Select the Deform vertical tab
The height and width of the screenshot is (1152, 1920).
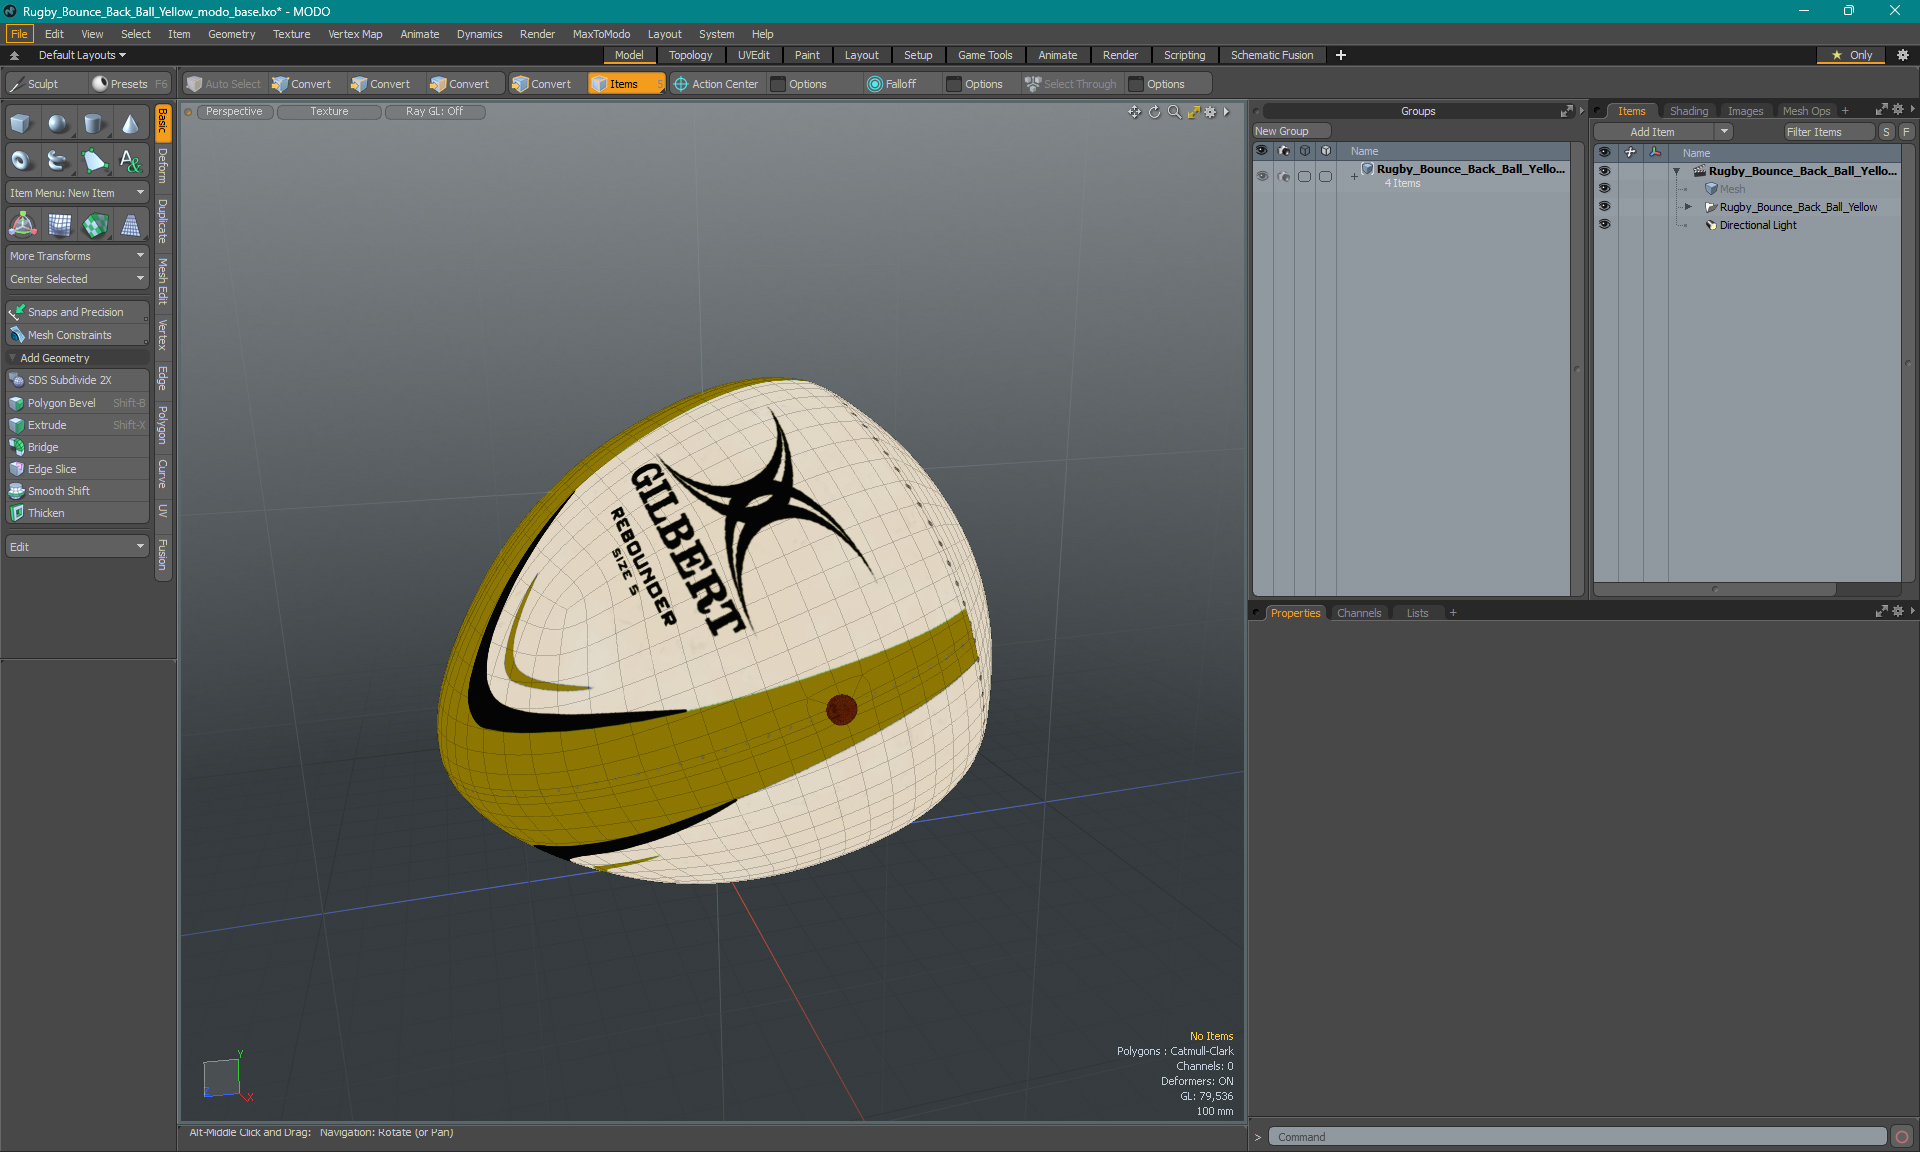coord(163,166)
